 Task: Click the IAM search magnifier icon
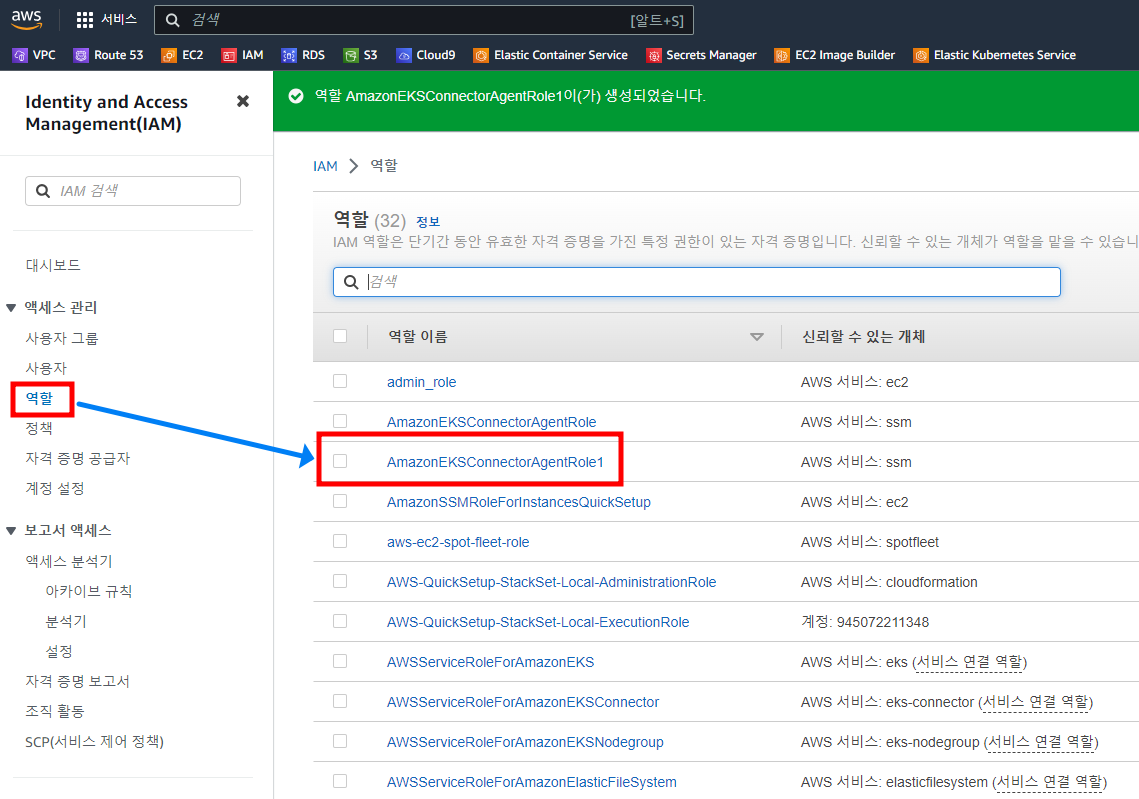[43, 191]
